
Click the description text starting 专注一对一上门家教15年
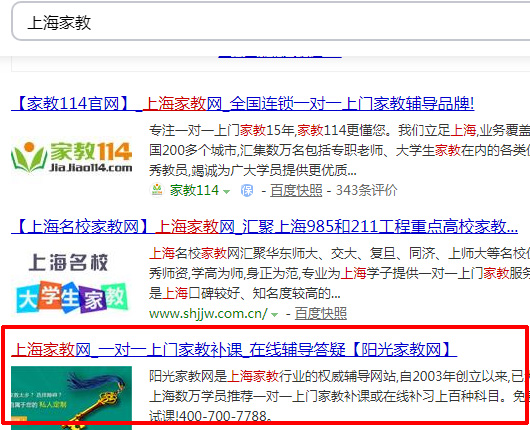point(339,150)
